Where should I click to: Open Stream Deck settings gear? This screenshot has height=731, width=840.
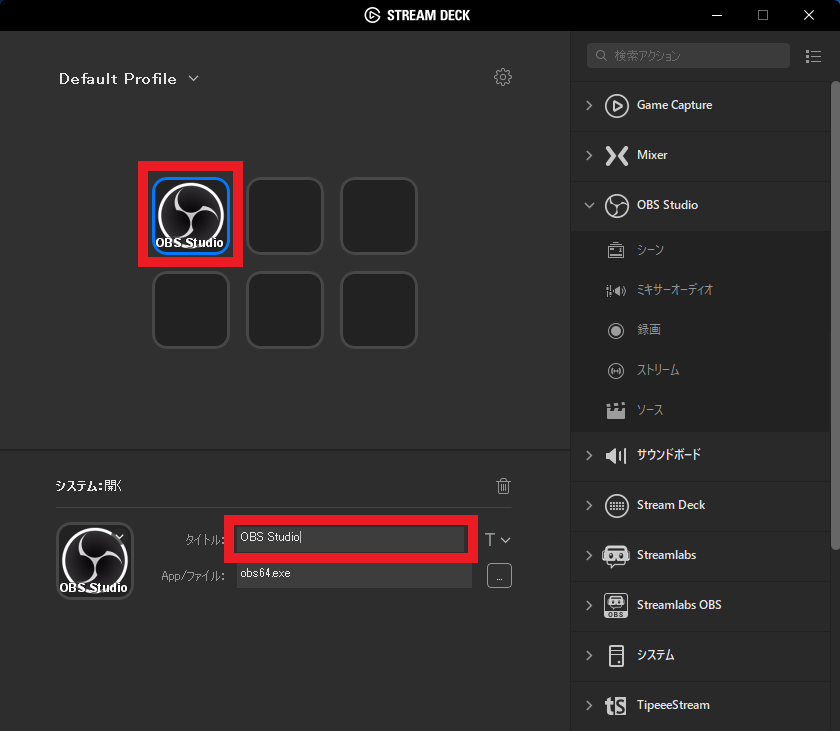(502, 77)
